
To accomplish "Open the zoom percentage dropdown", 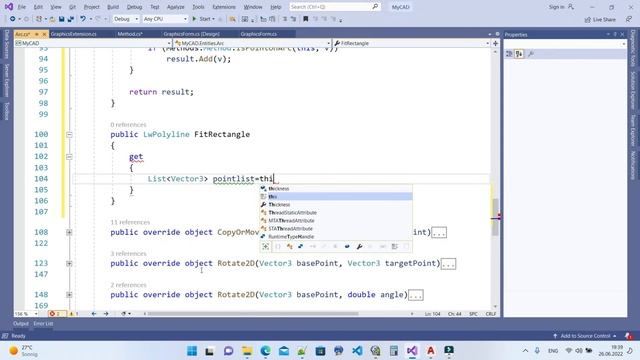I will [26, 314].
